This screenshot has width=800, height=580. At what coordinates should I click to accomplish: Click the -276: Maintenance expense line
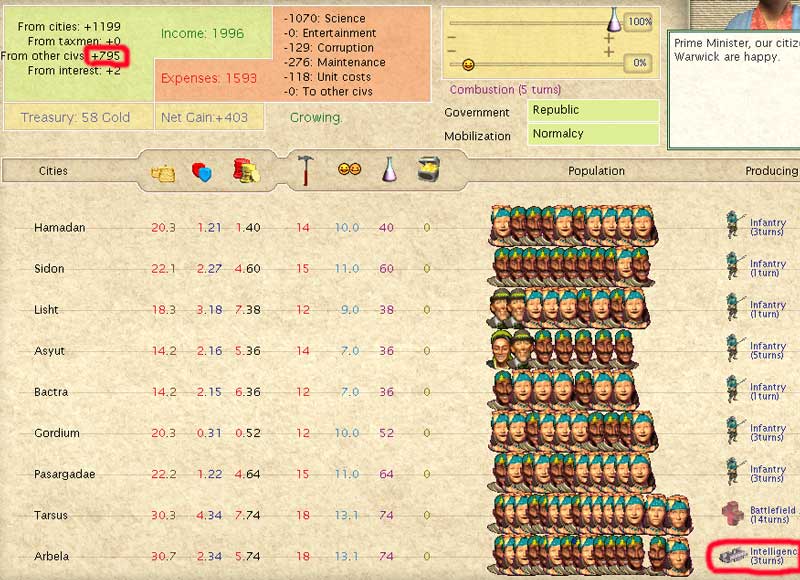335,63
